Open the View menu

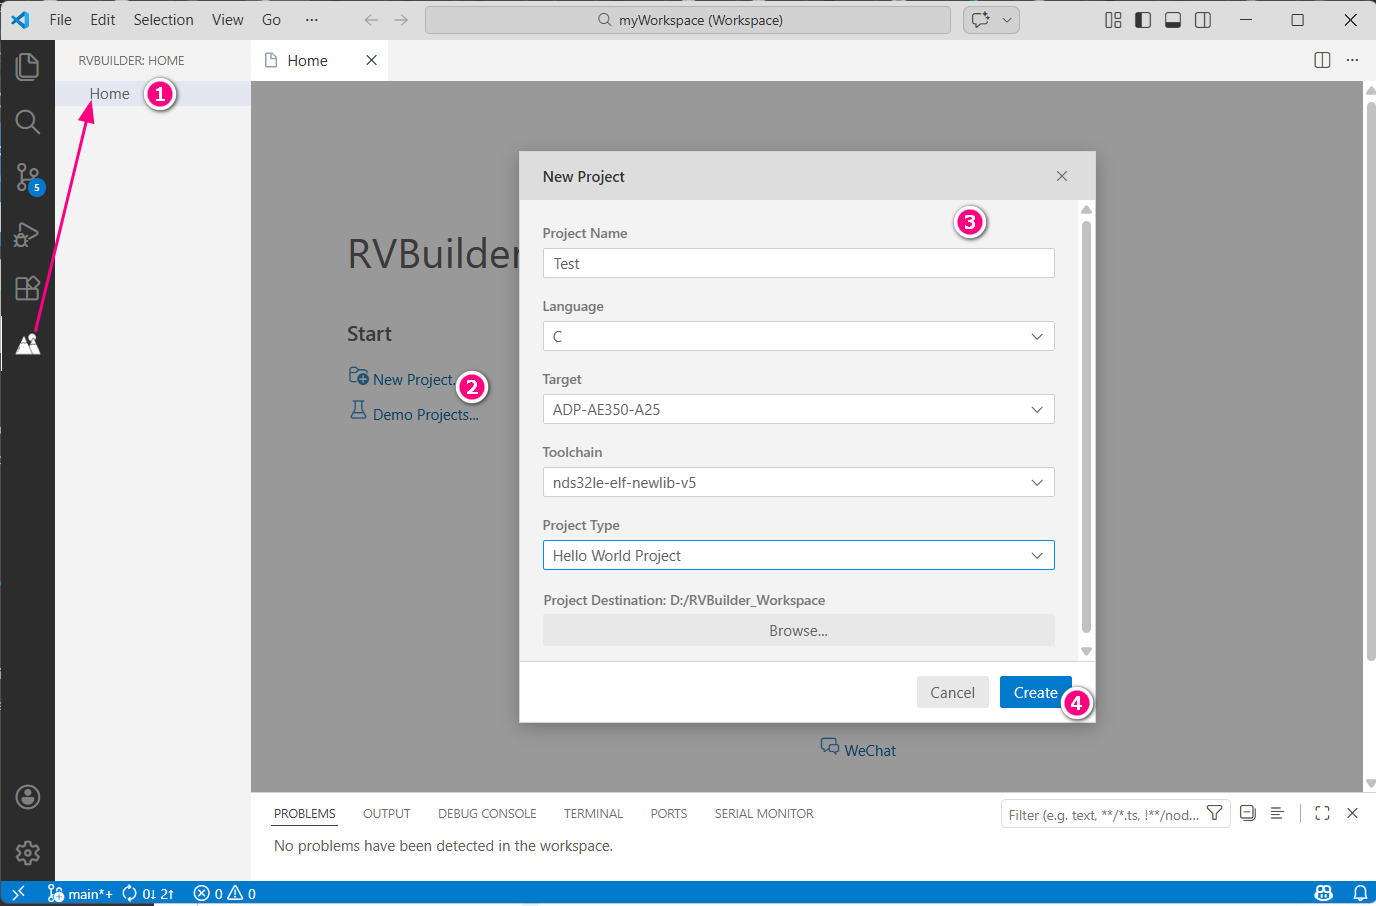point(227,19)
